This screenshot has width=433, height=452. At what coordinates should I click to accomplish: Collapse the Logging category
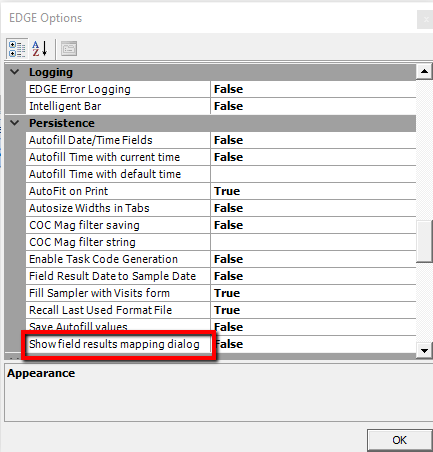[15, 72]
